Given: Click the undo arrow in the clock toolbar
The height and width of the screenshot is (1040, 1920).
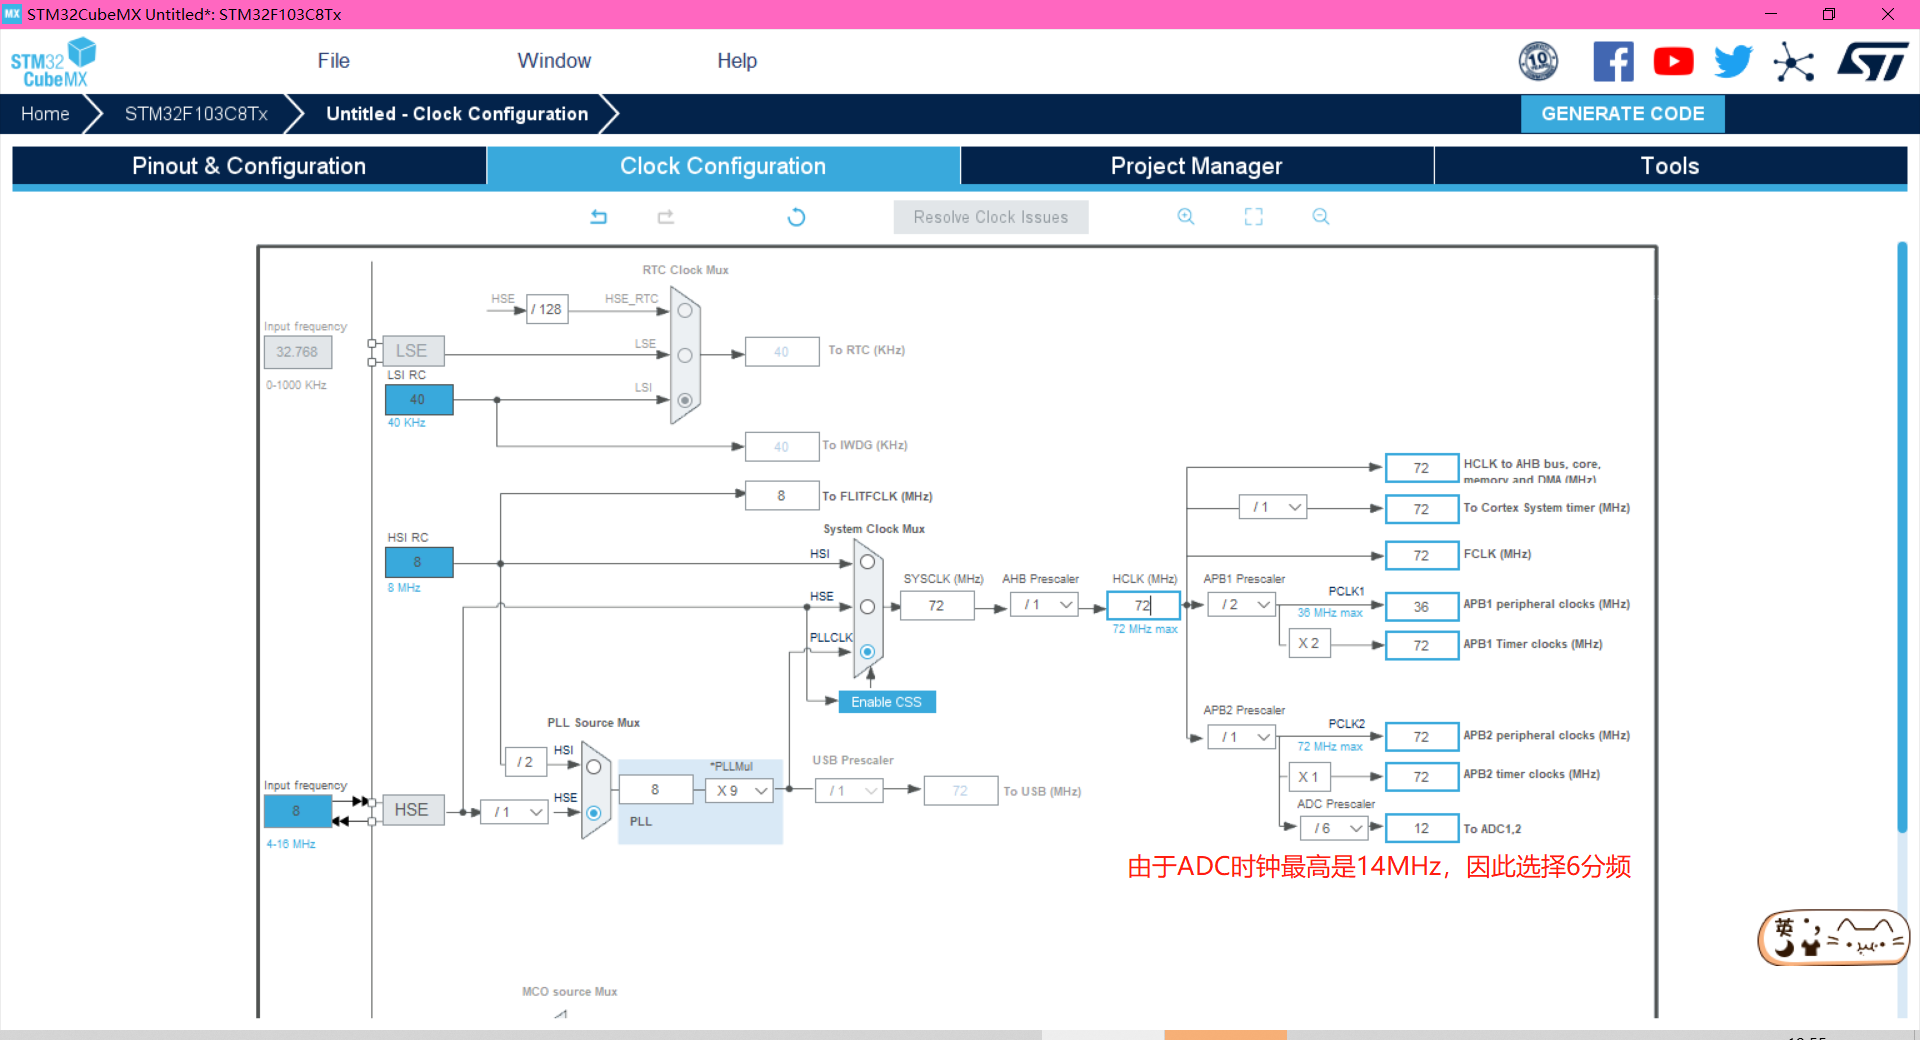Looking at the screenshot, I should pos(598,217).
